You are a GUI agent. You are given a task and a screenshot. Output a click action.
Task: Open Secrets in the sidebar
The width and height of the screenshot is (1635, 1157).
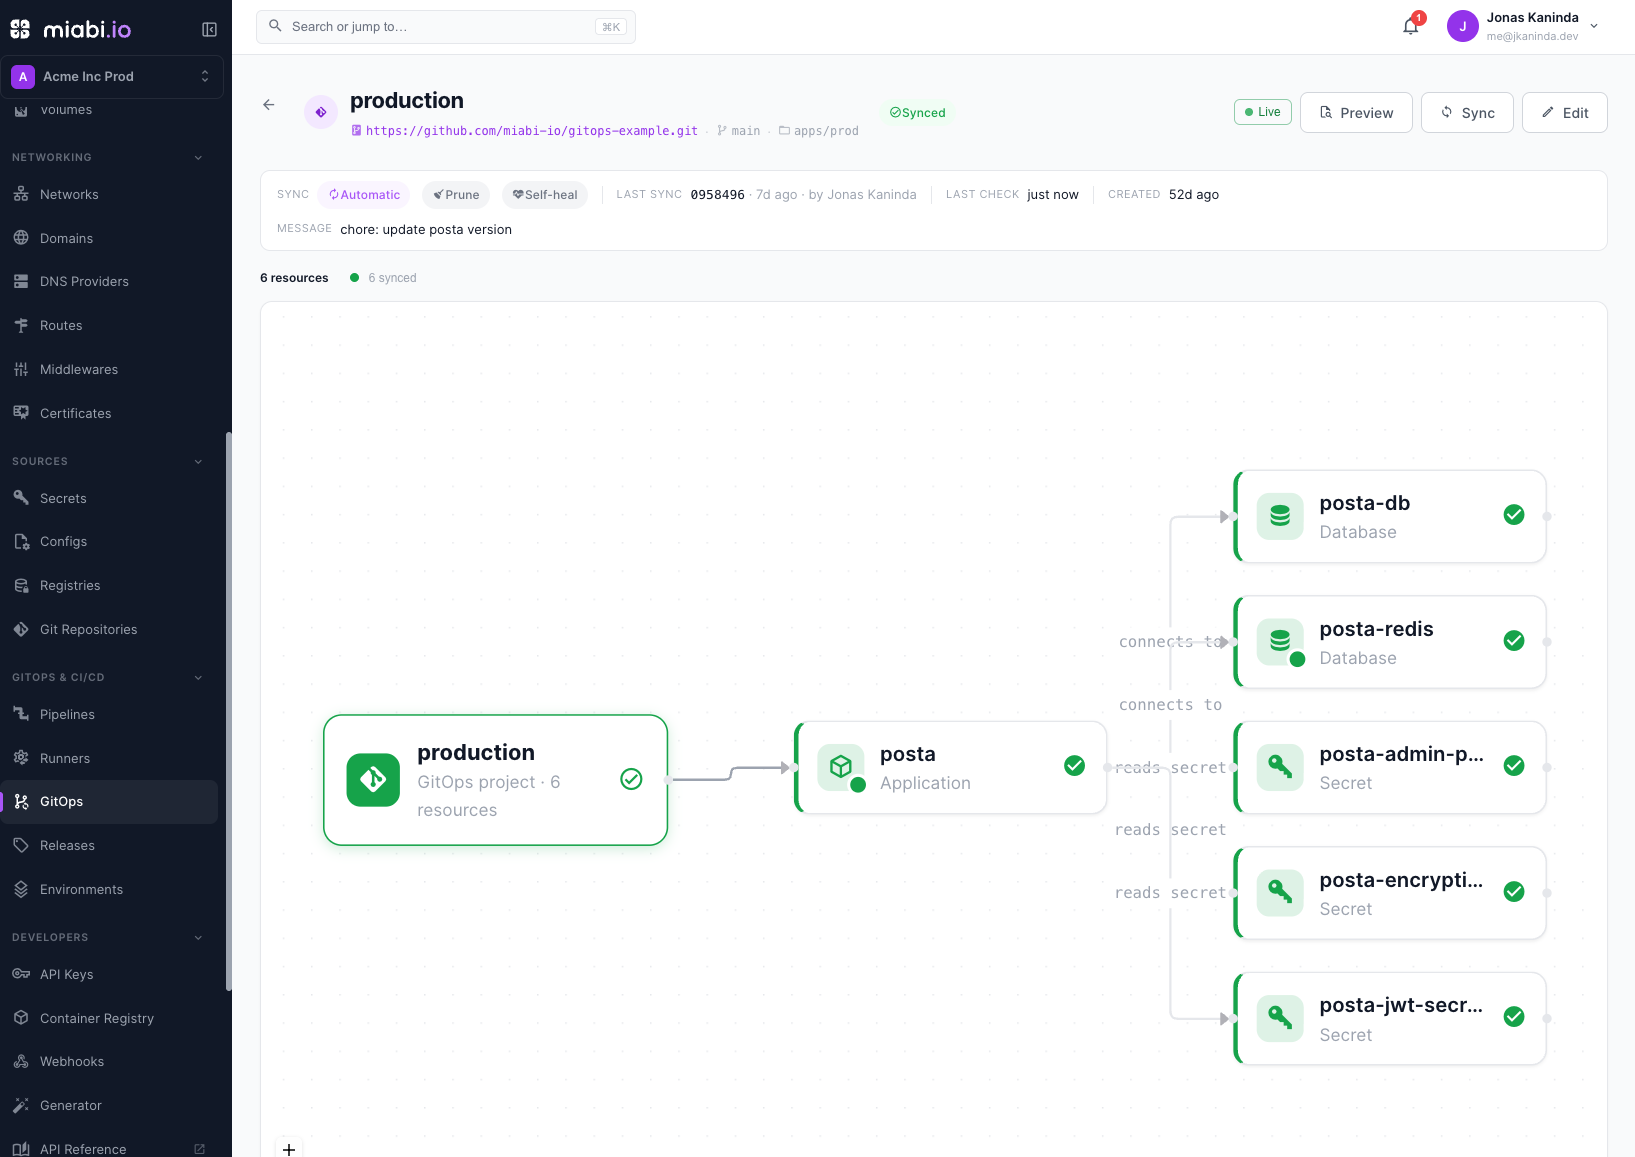[109, 498]
